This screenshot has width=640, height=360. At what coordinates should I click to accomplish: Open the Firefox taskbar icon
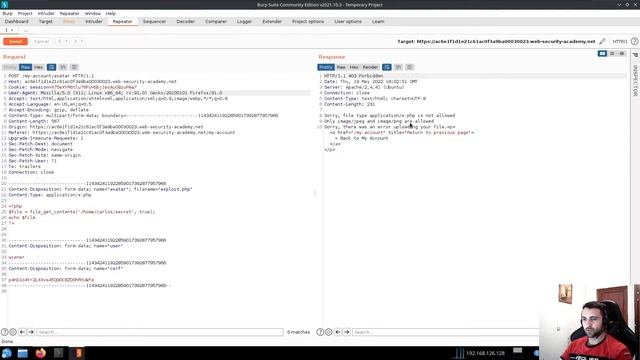(x=40, y=353)
